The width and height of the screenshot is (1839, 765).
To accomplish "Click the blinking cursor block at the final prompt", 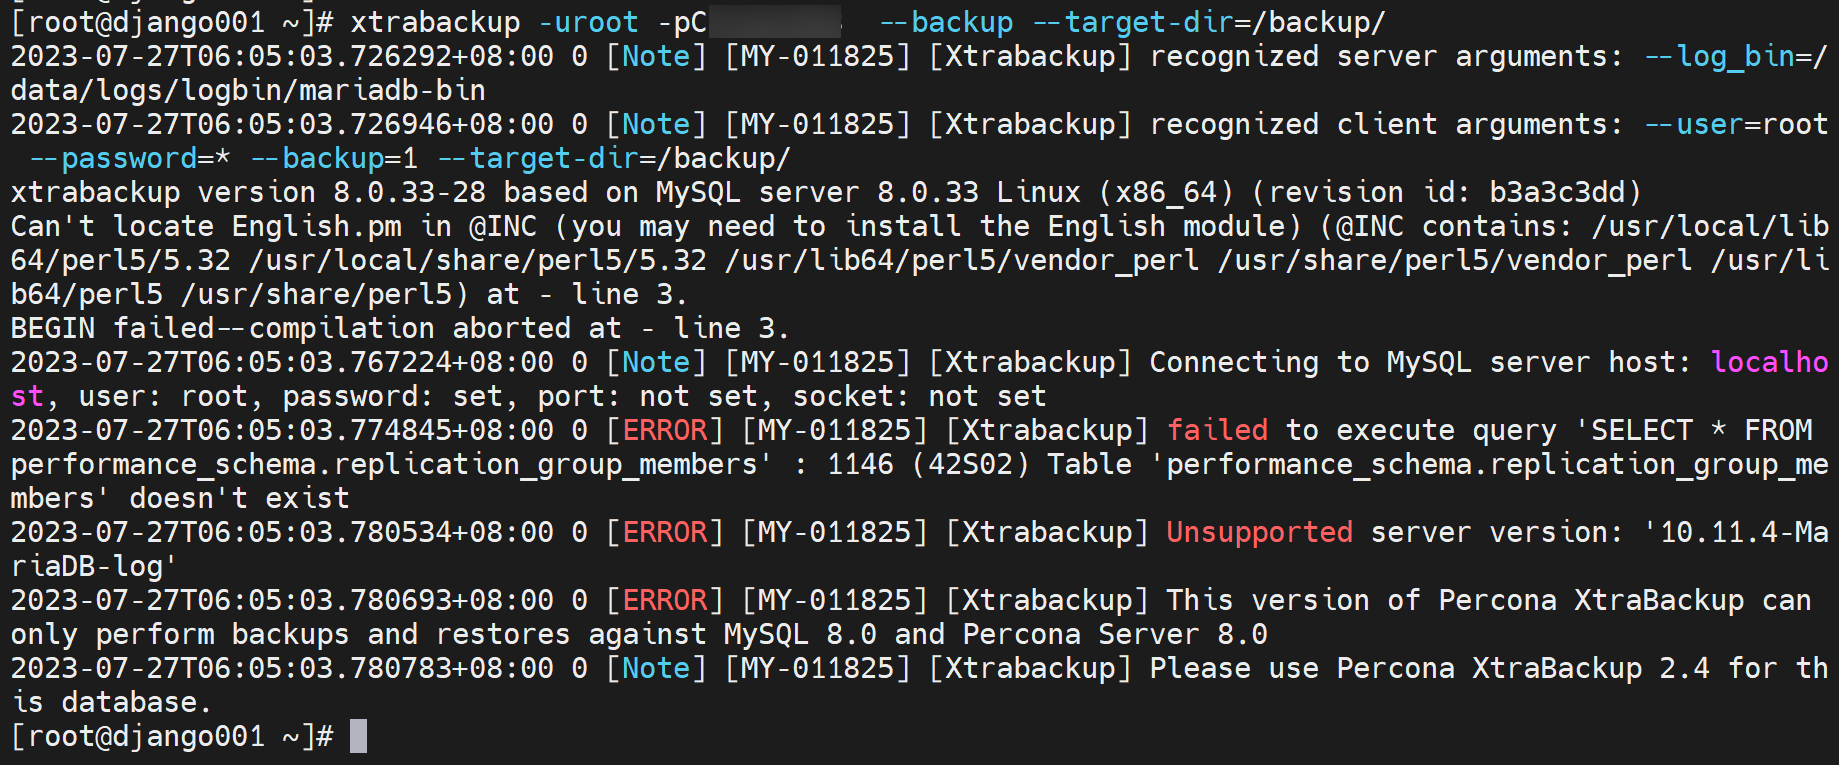I will pyautogui.click(x=358, y=736).
